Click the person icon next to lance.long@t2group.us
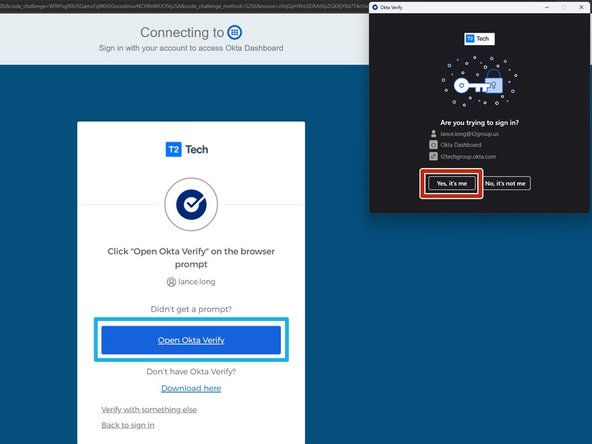592x444 pixels. pos(433,134)
